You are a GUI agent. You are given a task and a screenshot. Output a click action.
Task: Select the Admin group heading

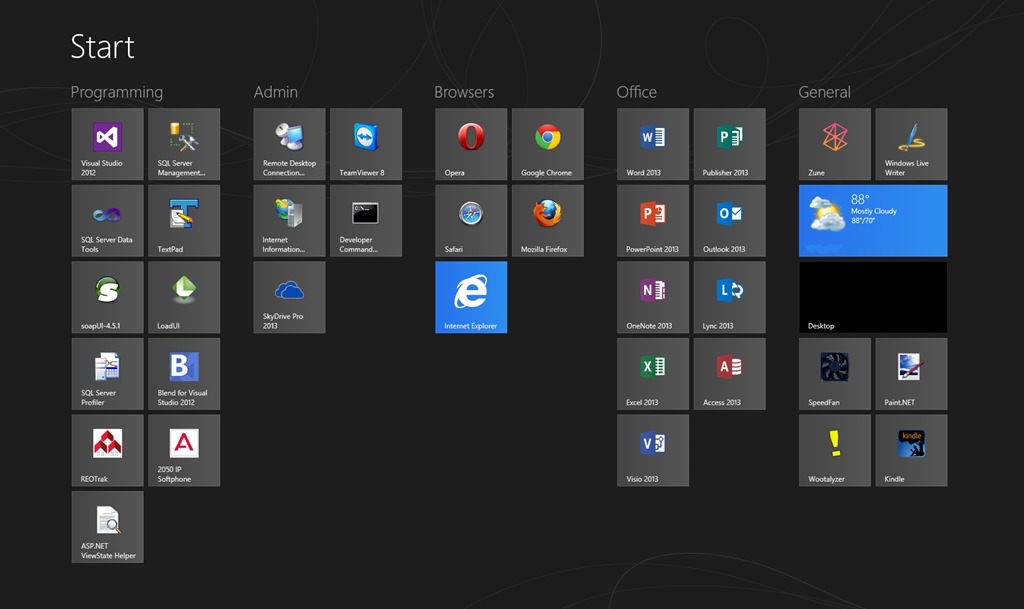coord(276,92)
